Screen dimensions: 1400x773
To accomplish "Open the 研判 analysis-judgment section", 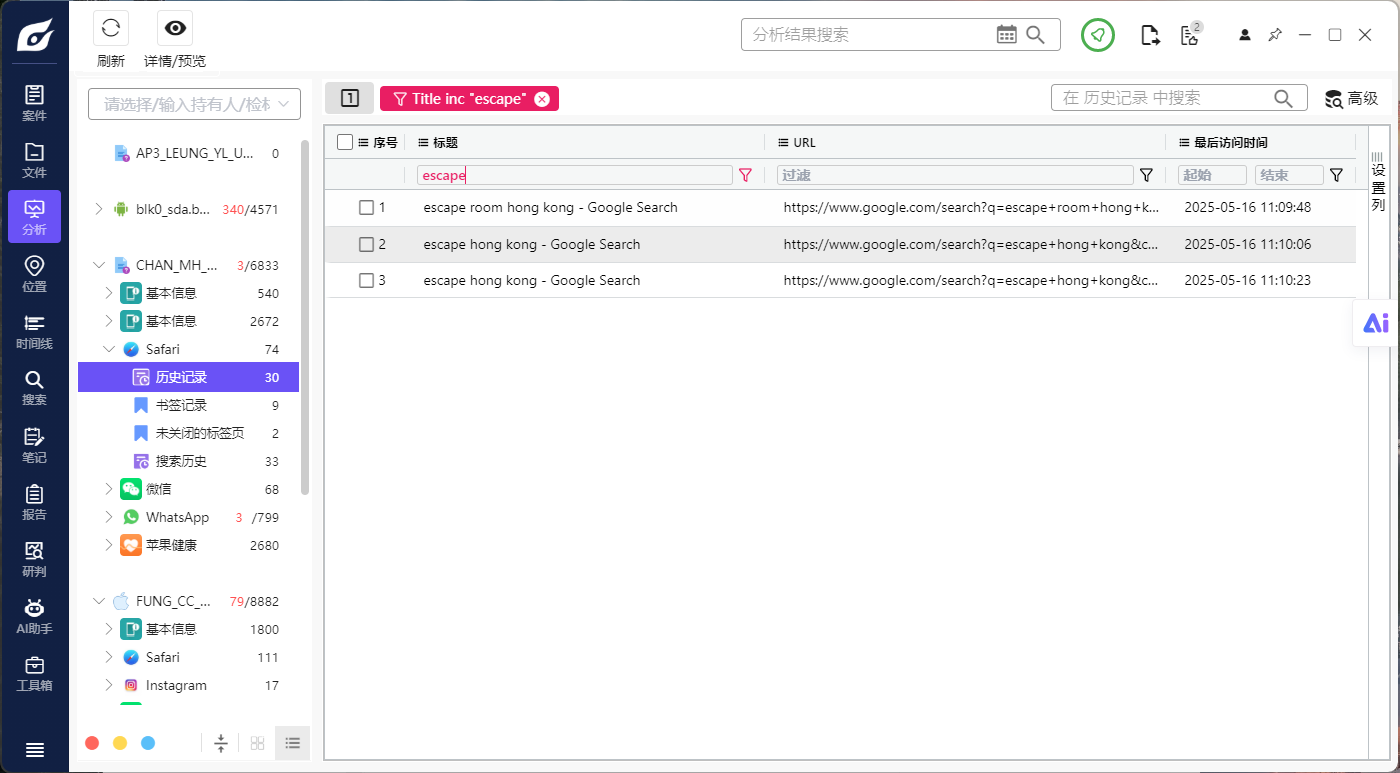I will [x=34, y=559].
